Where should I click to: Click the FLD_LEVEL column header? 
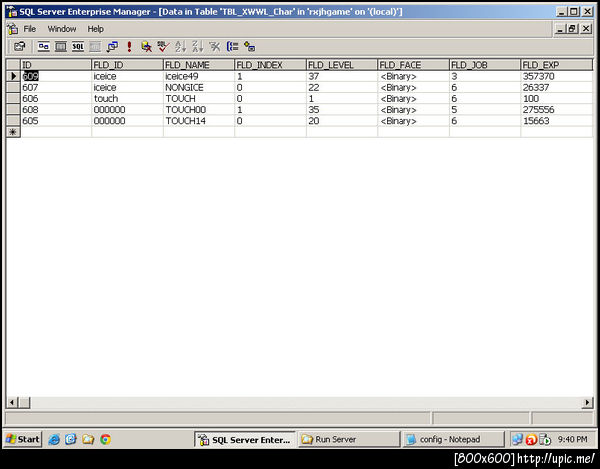[342, 65]
